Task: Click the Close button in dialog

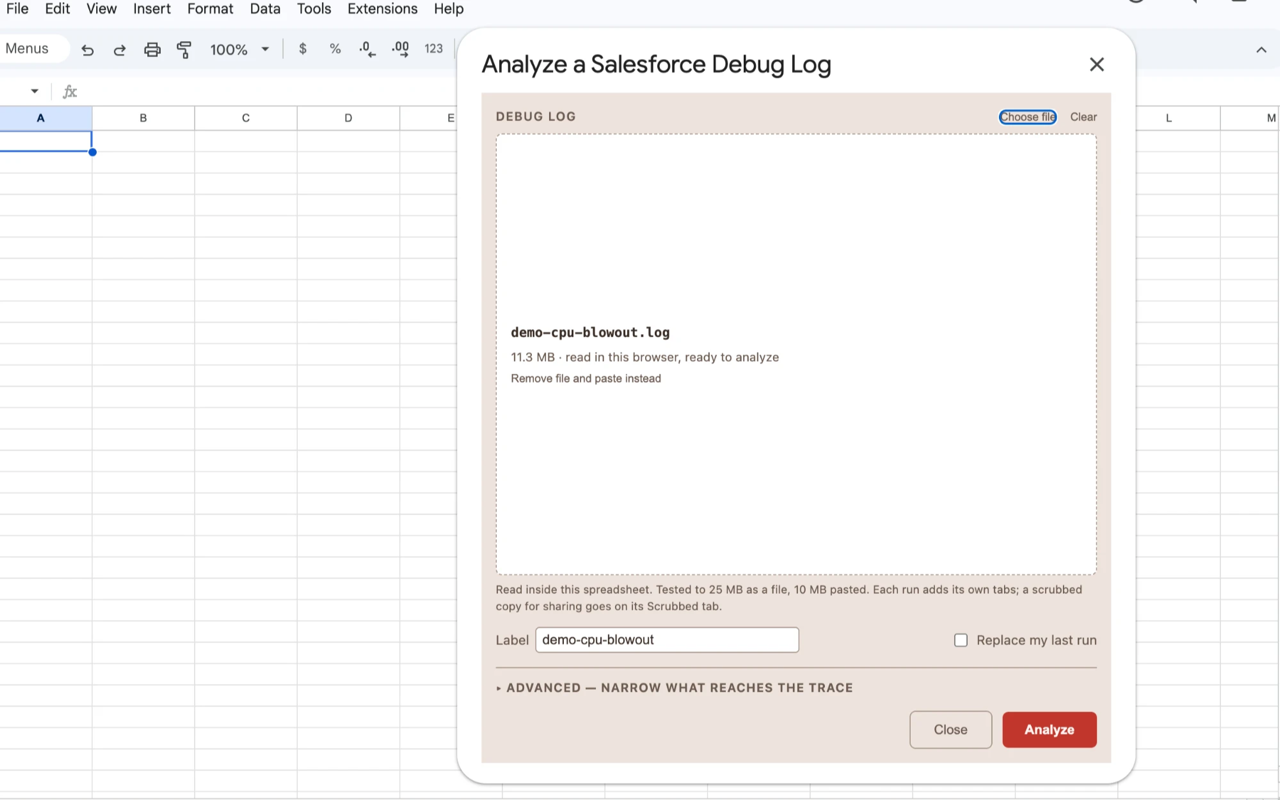Action: 950,730
